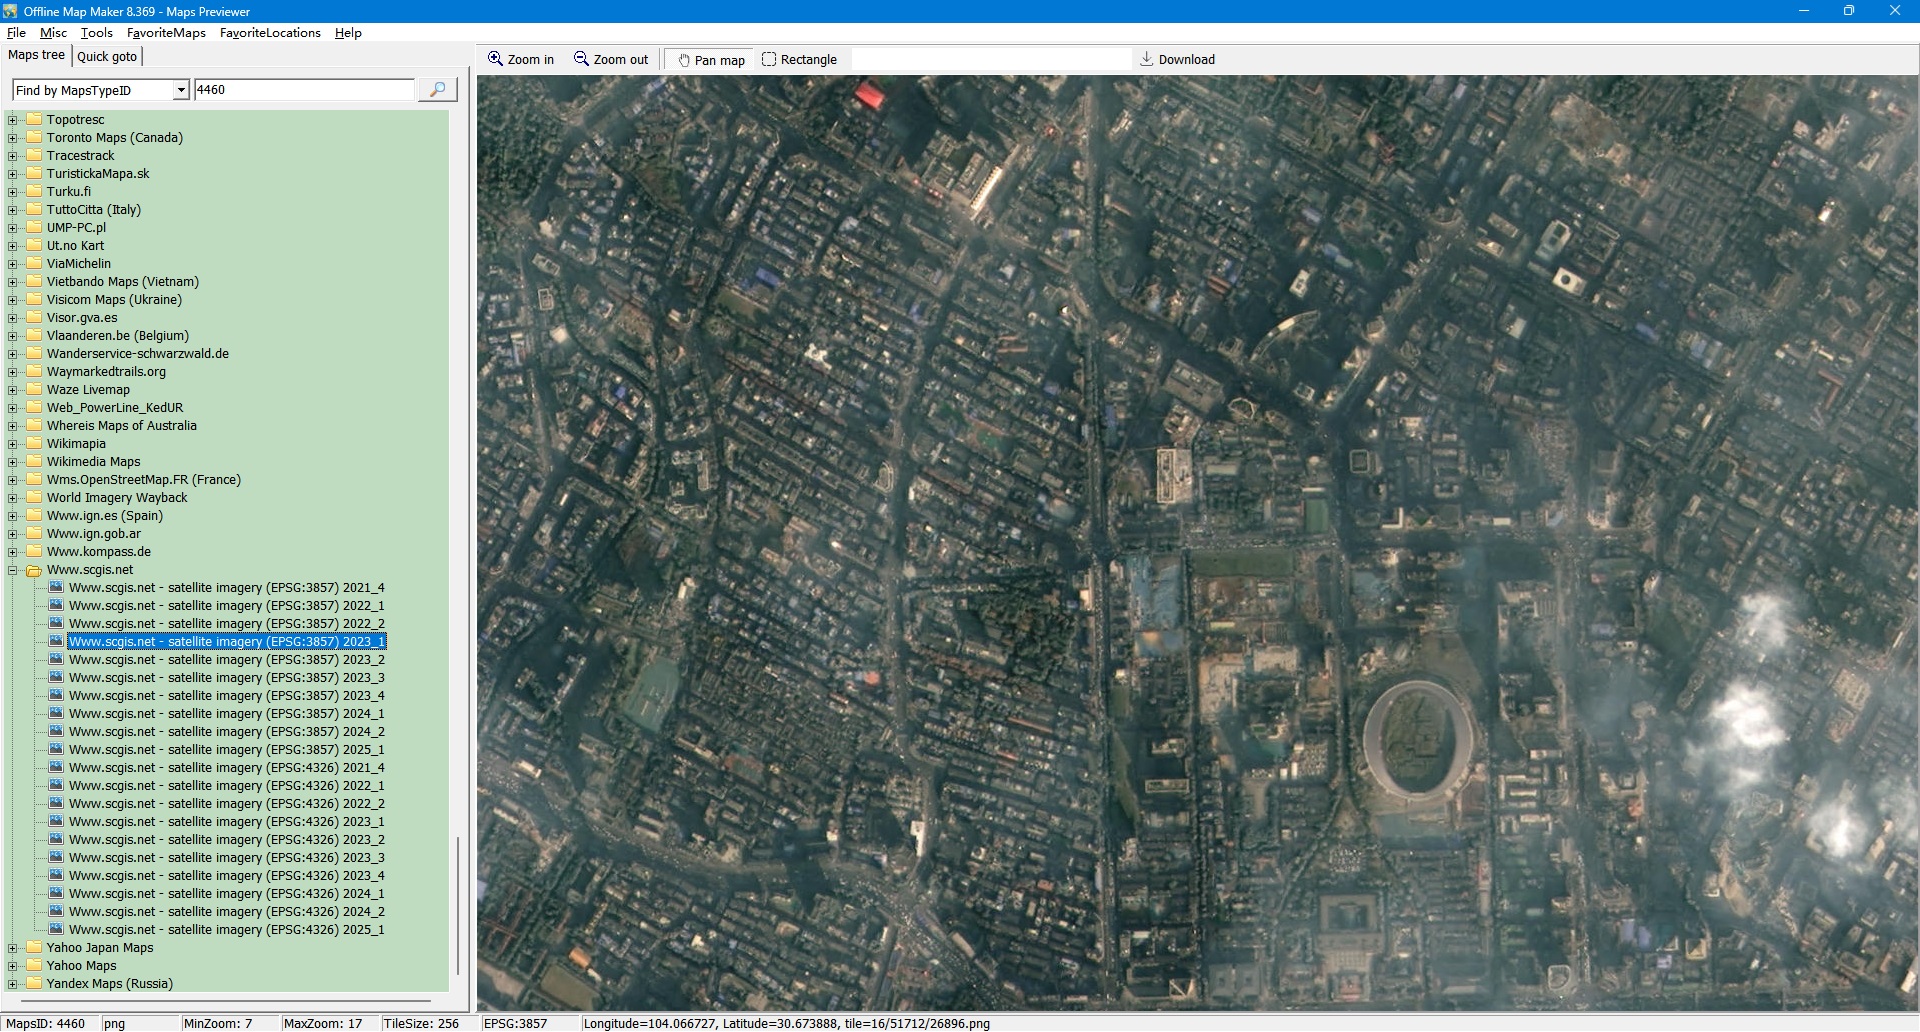Expand the Yandex Maps (Russia) node

(13, 984)
